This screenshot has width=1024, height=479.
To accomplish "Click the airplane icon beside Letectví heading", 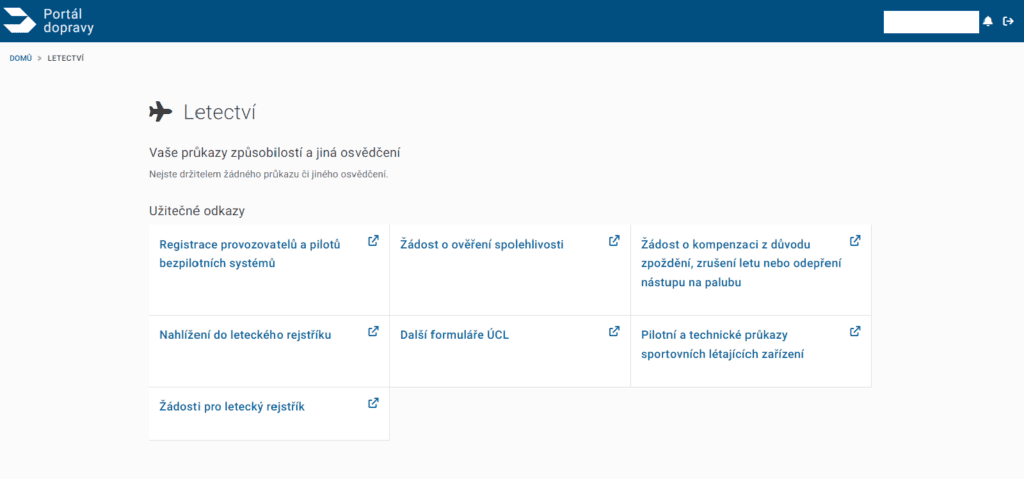I will (x=161, y=112).
